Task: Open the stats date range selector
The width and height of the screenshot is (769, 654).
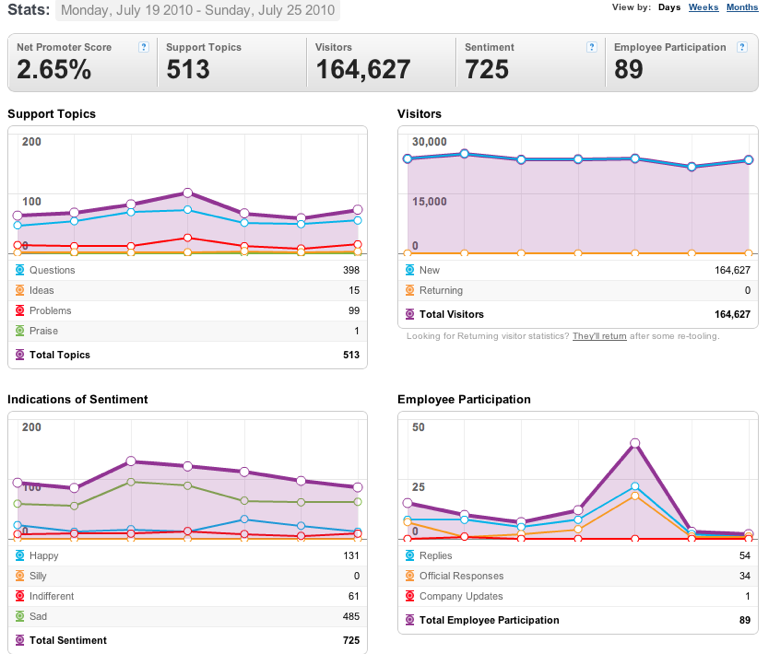Action: [x=198, y=10]
